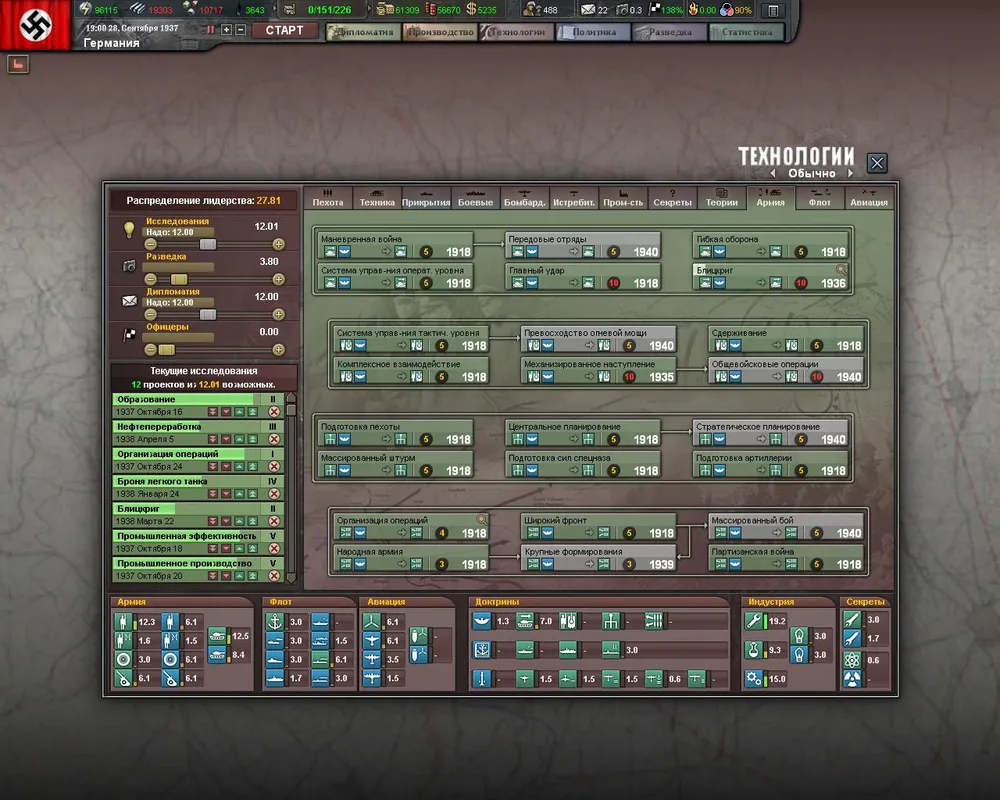Cancel the Нефтепереработка research project

(274, 439)
